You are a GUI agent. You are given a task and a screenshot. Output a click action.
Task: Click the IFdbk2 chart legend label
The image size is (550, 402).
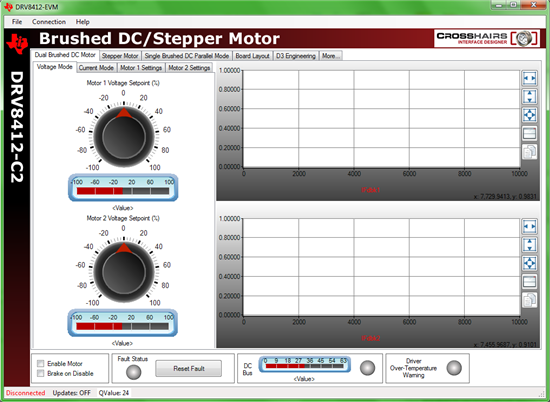371,339
